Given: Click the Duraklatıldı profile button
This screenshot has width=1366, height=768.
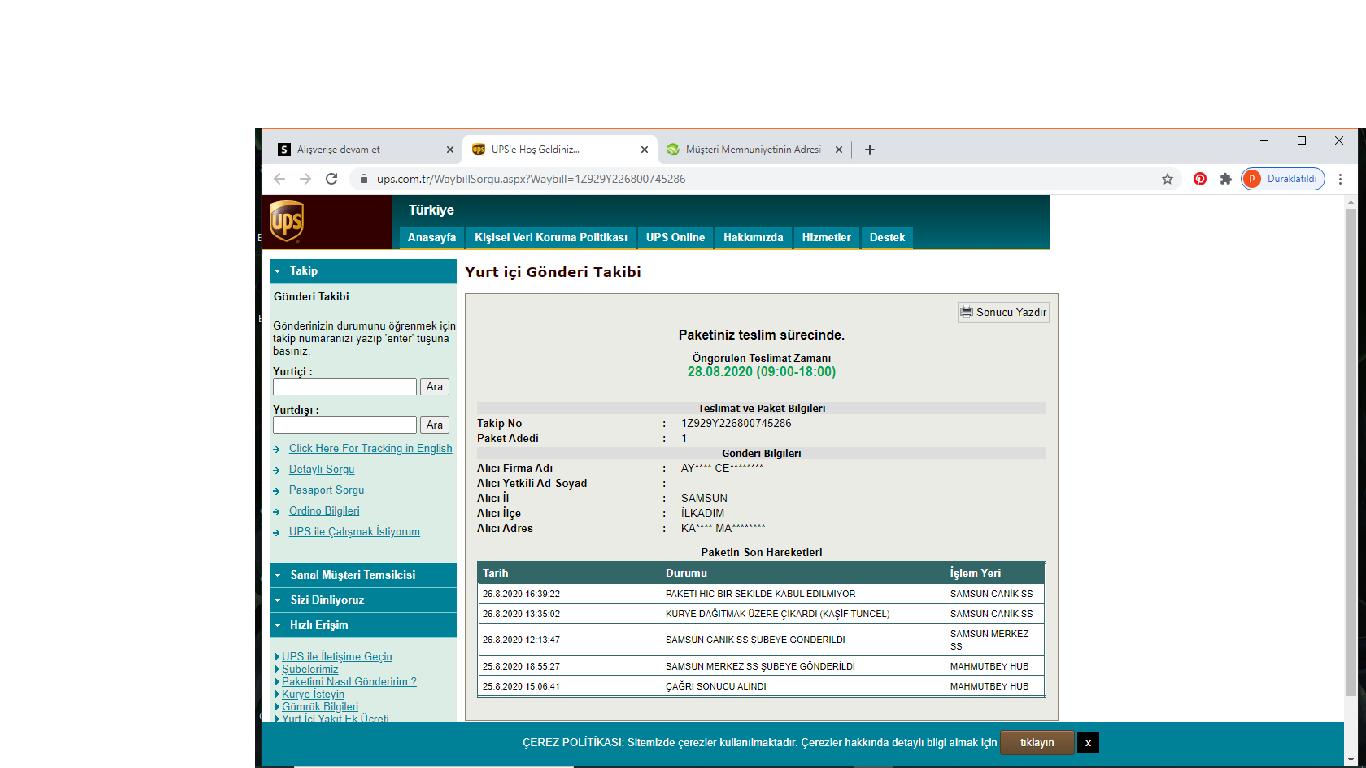Looking at the screenshot, I should coord(1283,179).
